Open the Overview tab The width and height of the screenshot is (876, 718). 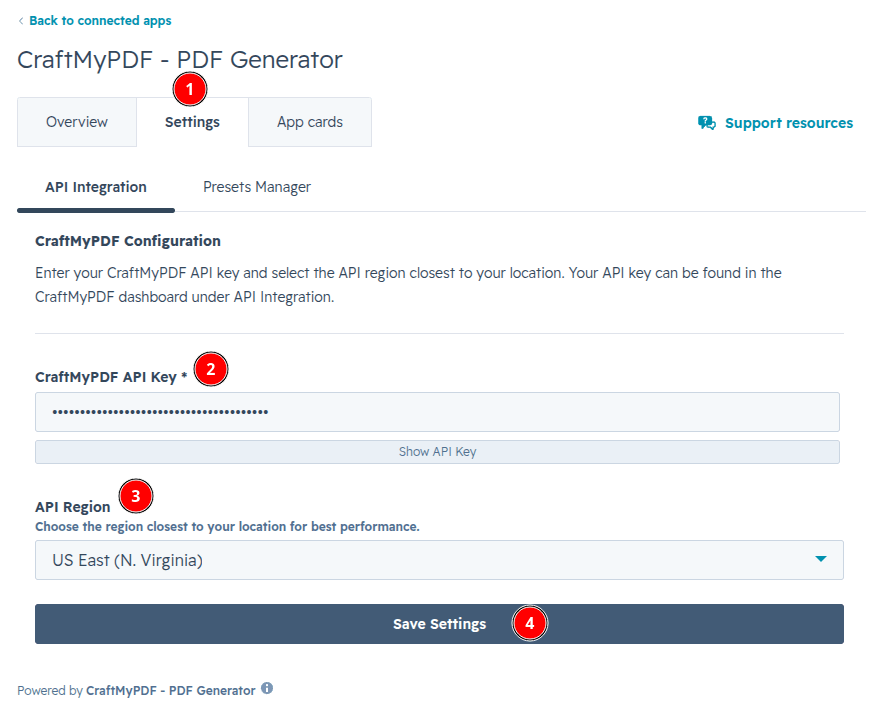(x=77, y=122)
